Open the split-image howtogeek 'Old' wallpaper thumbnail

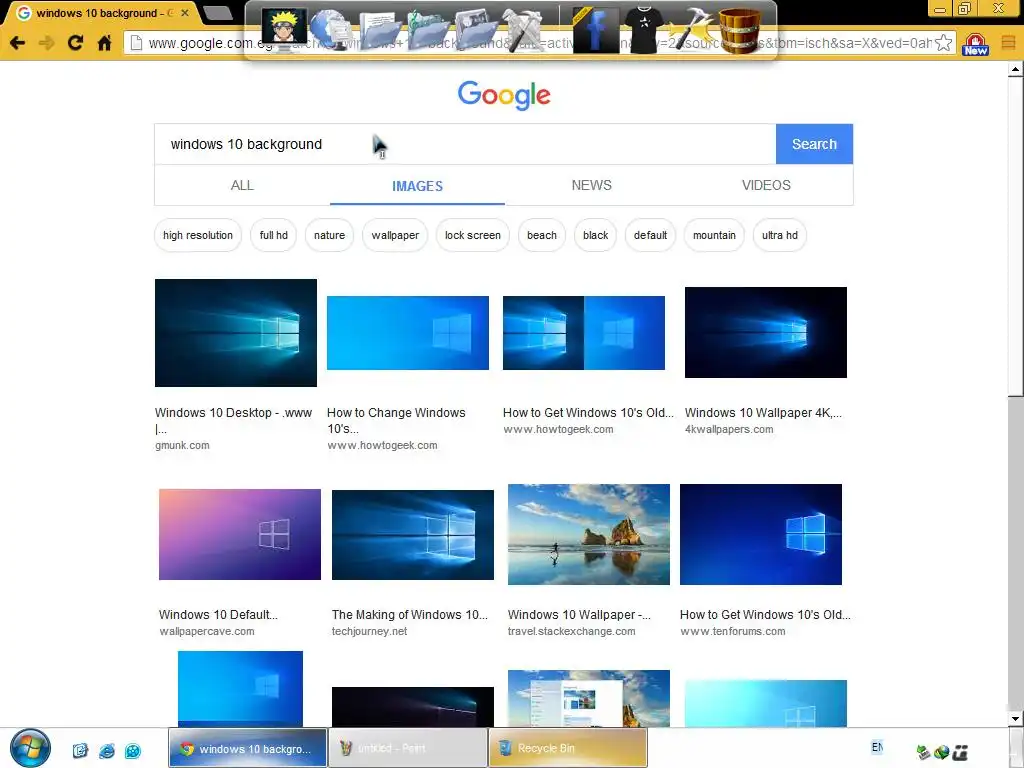pyautogui.click(x=584, y=333)
